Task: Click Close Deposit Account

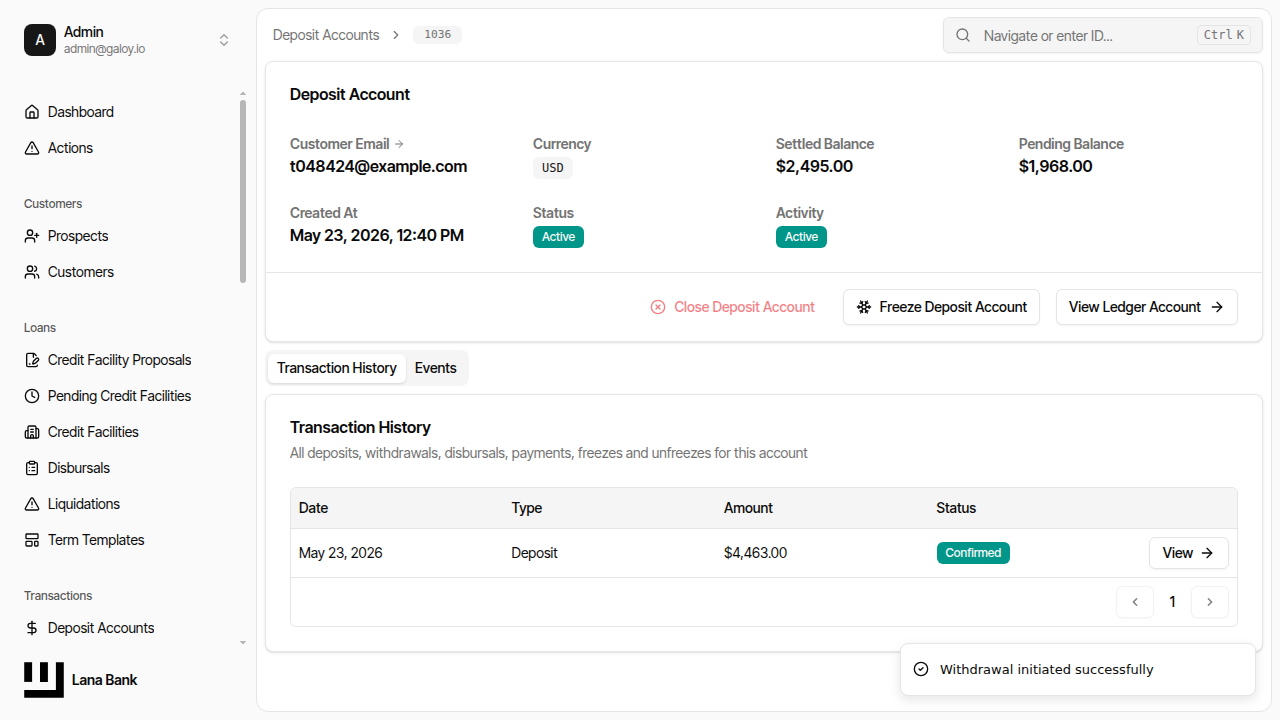Action: coord(733,307)
